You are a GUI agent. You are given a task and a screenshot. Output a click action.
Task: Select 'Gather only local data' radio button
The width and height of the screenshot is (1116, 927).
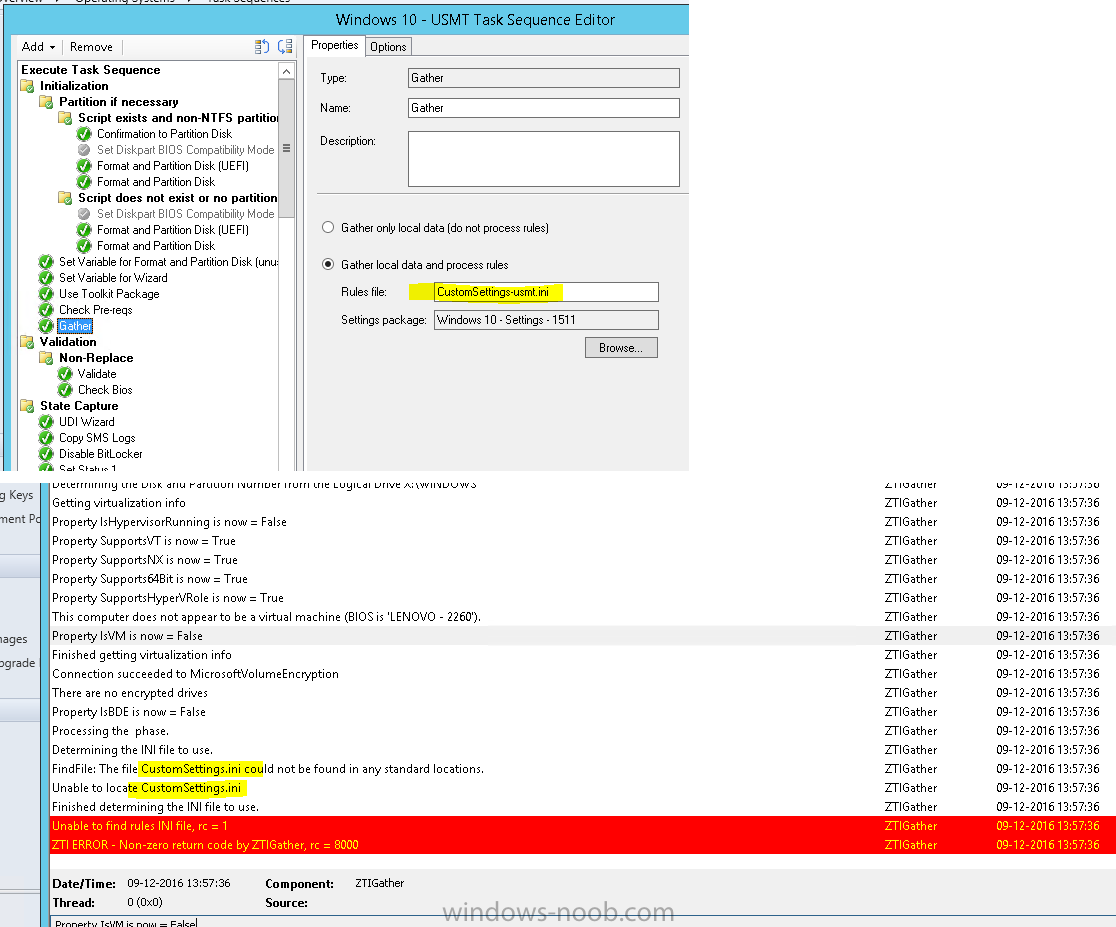(x=328, y=227)
